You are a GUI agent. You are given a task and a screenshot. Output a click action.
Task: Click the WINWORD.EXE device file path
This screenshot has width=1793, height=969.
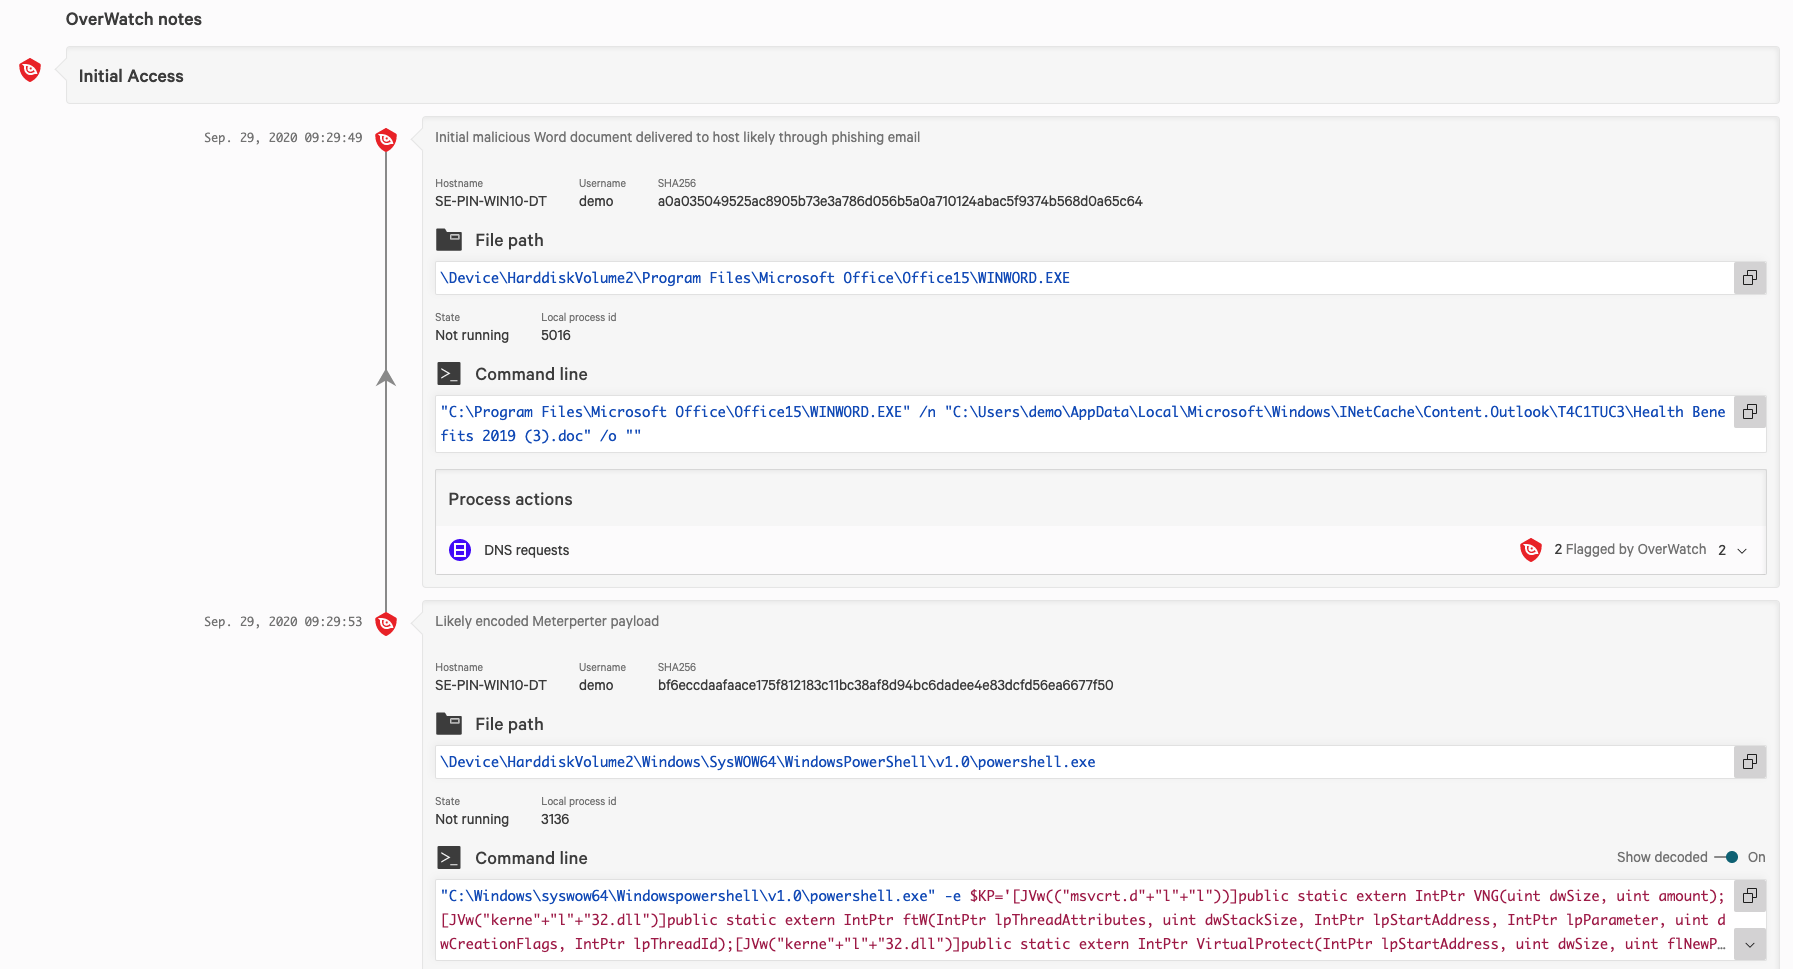pyautogui.click(x=755, y=278)
